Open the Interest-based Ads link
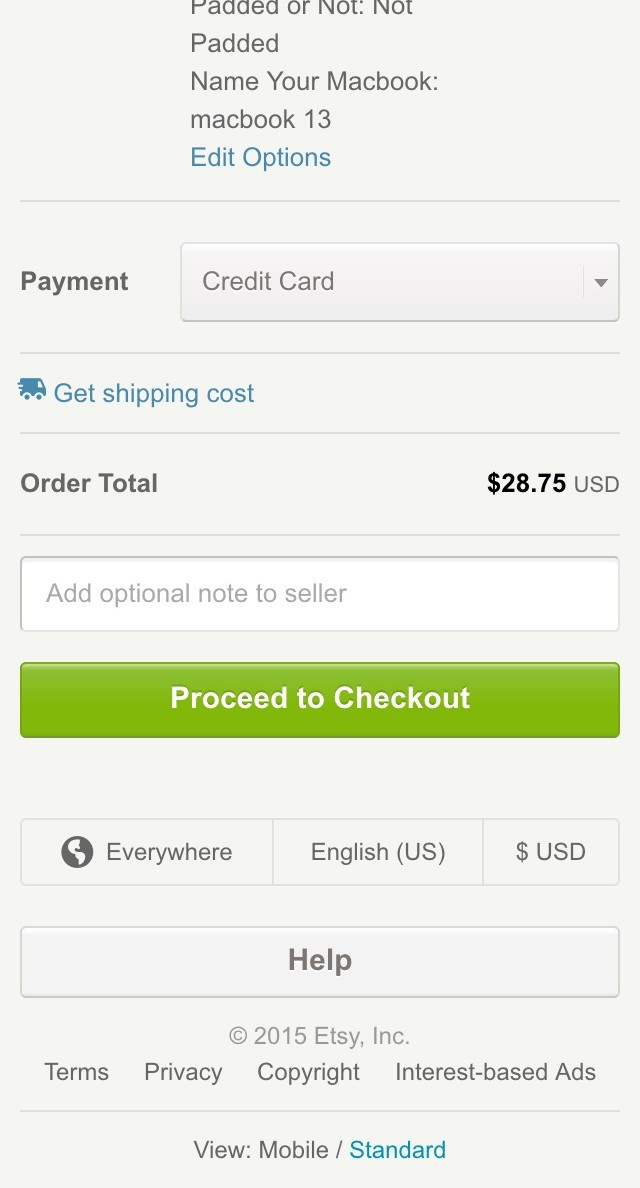The image size is (640, 1188). point(495,1072)
